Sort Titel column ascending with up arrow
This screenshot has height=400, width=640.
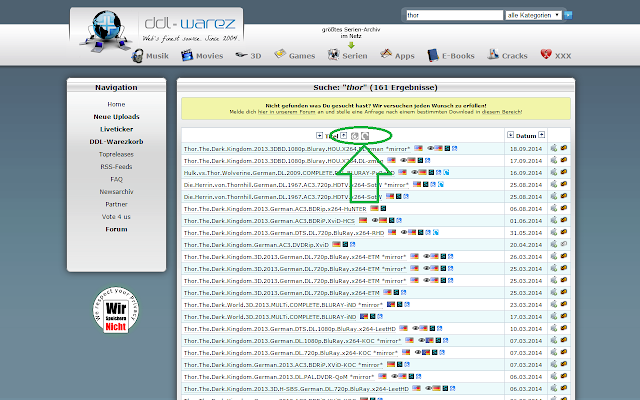click(x=344, y=136)
